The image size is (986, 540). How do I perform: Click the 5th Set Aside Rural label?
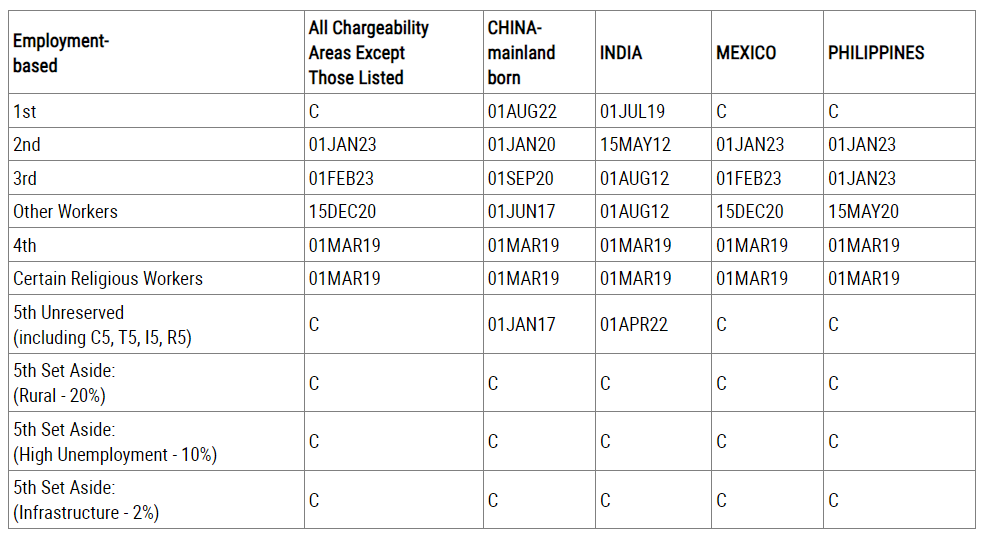[x=64, y=383]
